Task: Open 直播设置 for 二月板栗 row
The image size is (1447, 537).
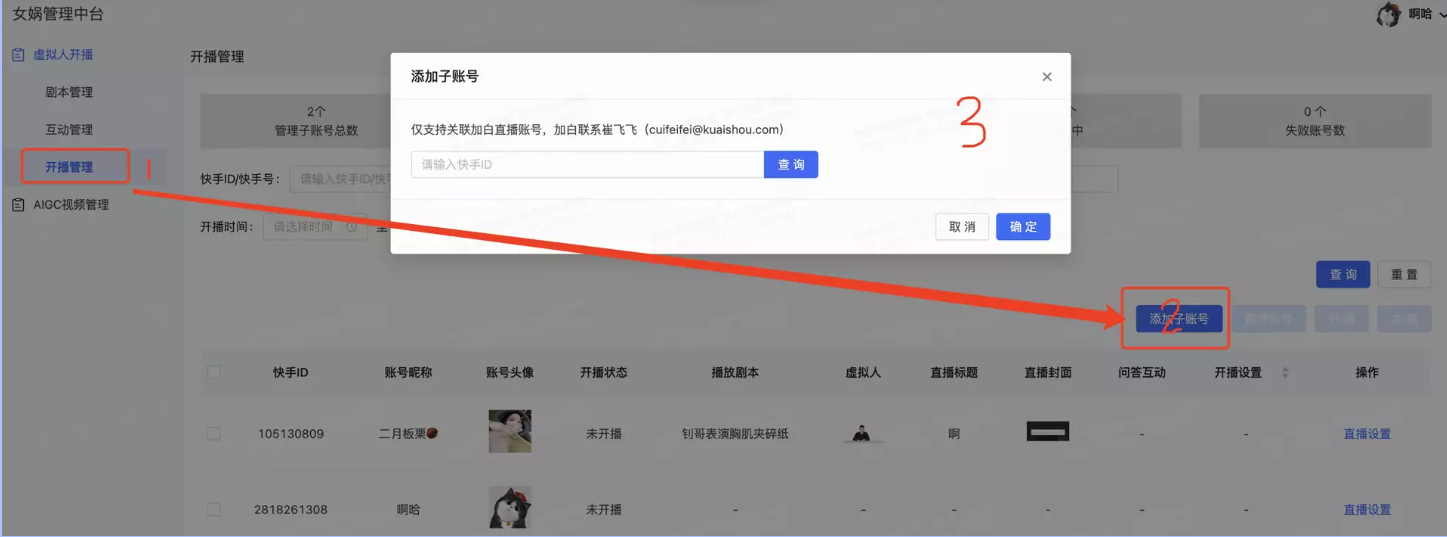Action: pos(1367,434)
